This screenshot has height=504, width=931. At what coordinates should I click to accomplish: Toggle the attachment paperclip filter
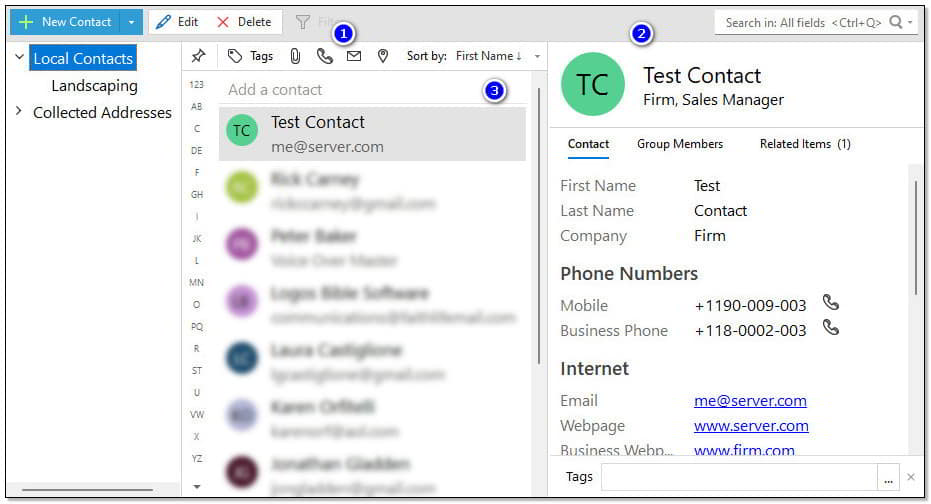tap(296, 56)
